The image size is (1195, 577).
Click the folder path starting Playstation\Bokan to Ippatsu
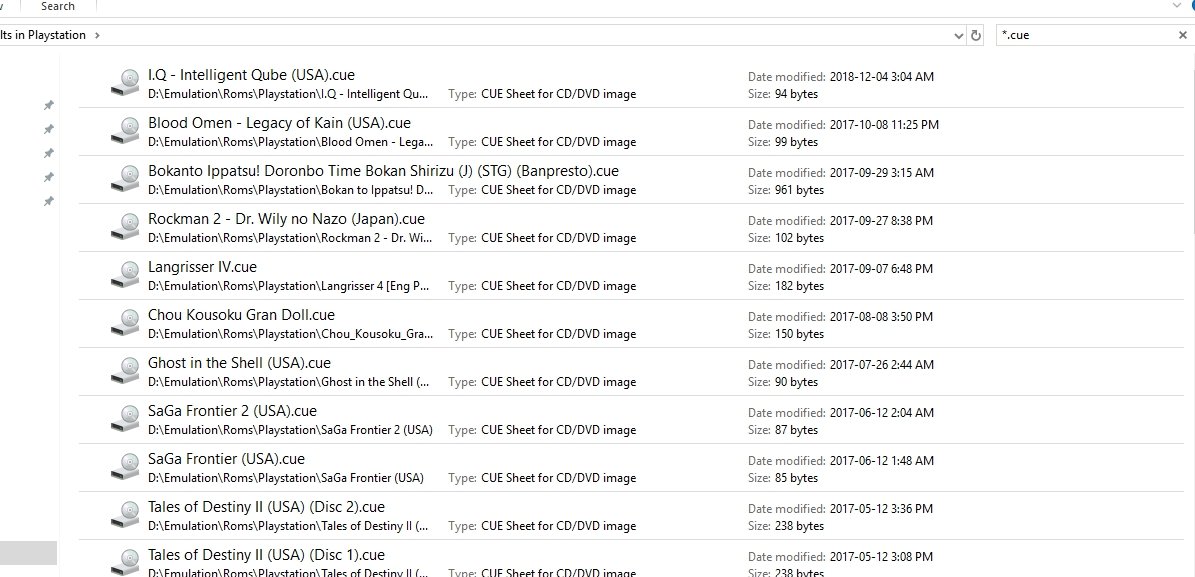click(290, 191)
